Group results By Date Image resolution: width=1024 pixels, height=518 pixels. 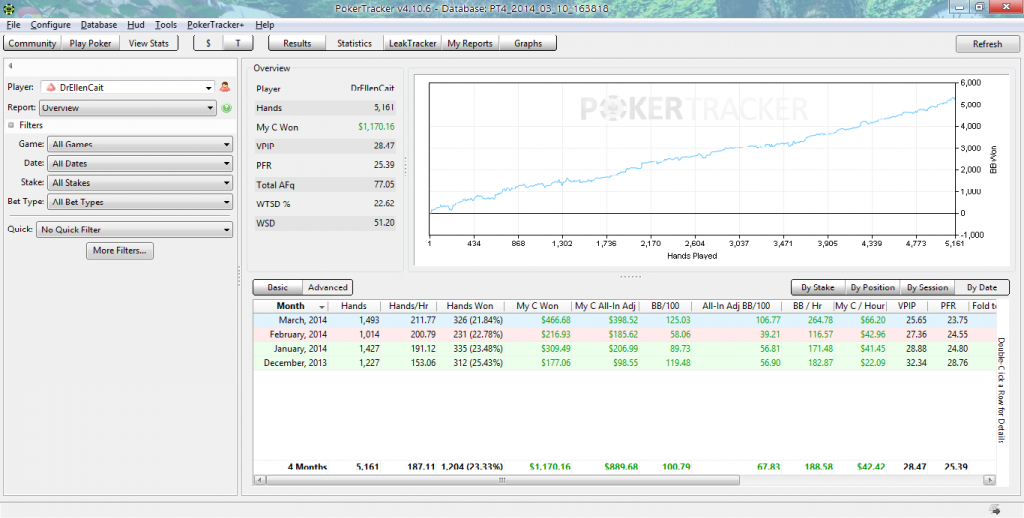coord(982,287)
